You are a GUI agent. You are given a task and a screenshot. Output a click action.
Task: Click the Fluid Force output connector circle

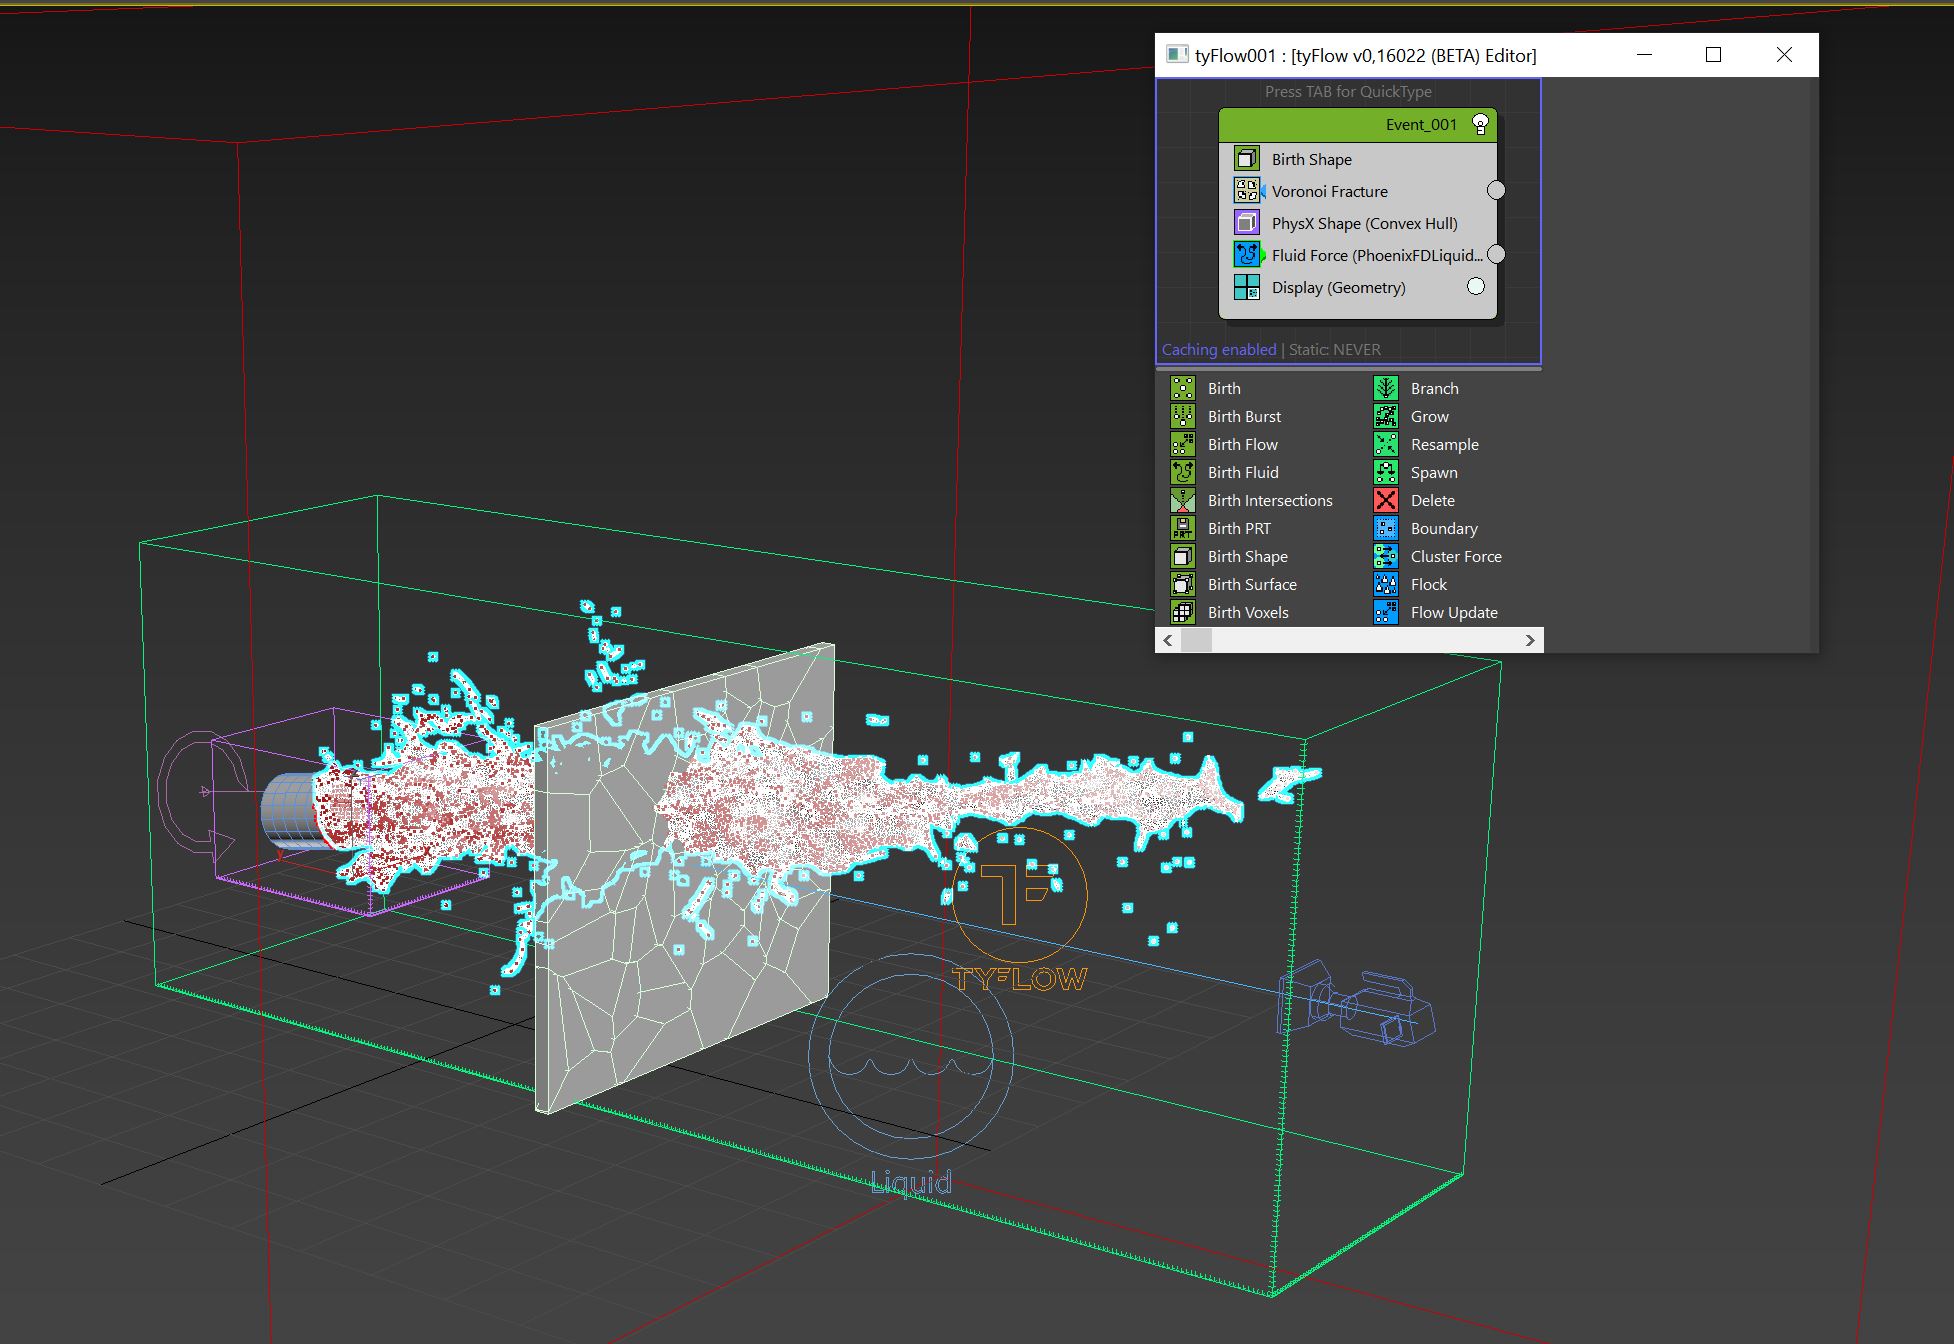point(1496,254)
